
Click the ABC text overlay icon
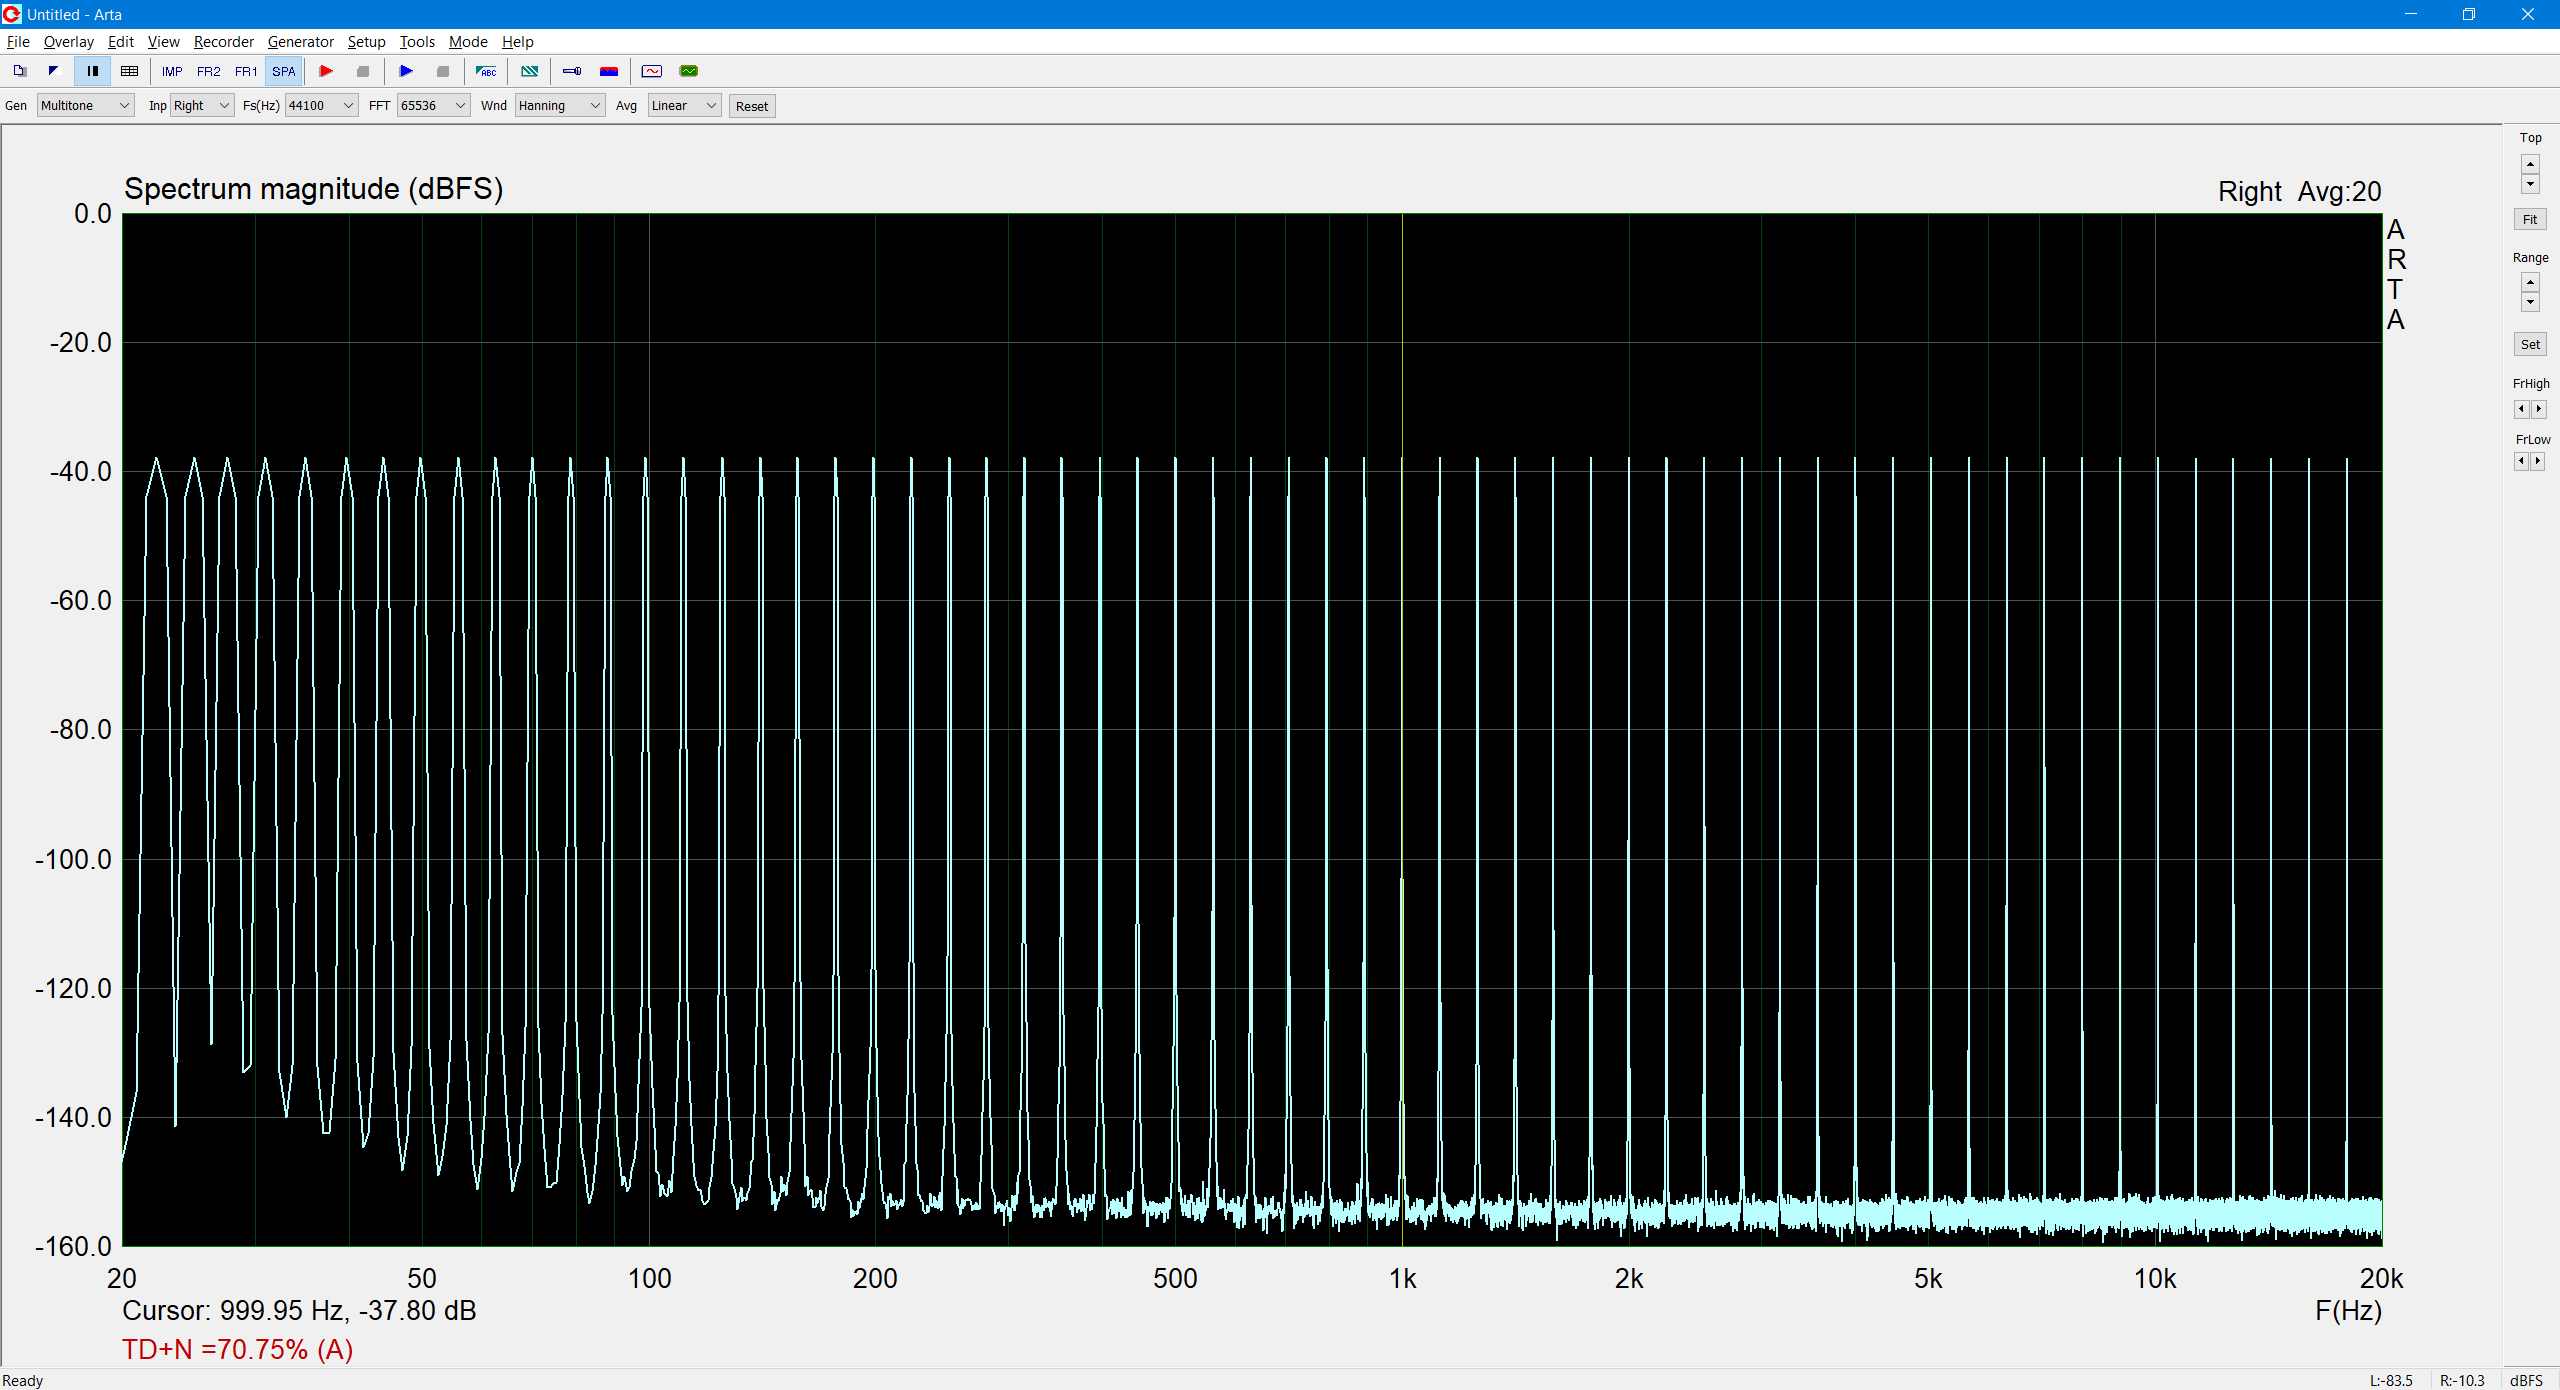[x=486, y=71]
